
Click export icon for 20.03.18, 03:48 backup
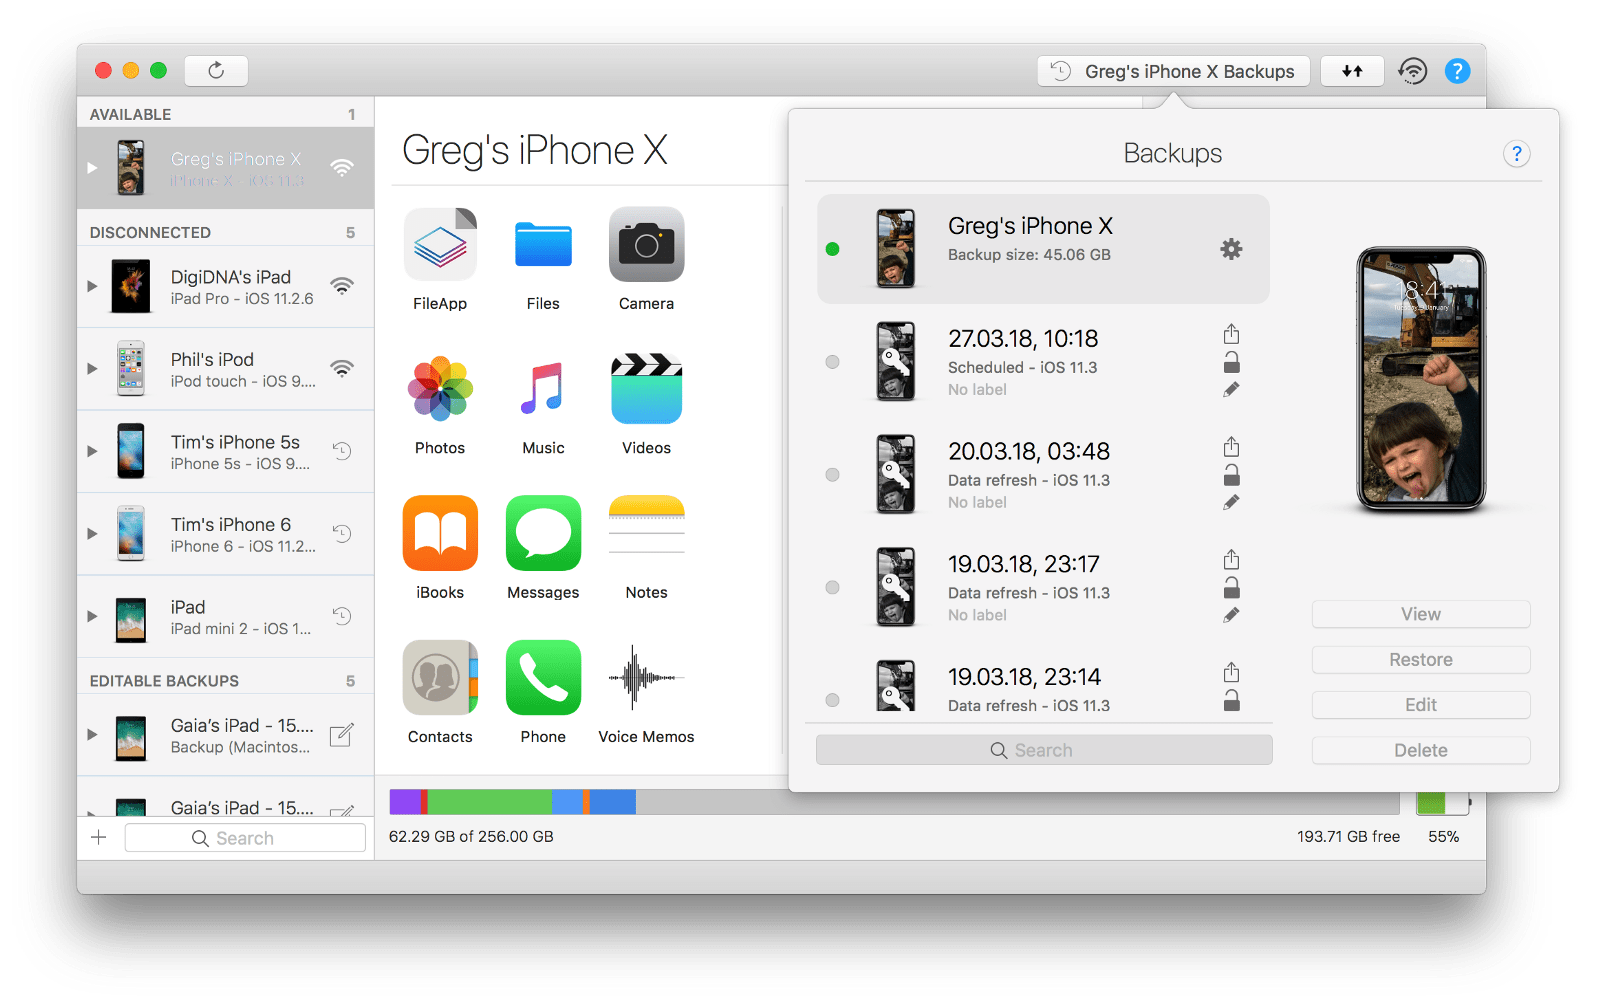[x=1232, y=447]
